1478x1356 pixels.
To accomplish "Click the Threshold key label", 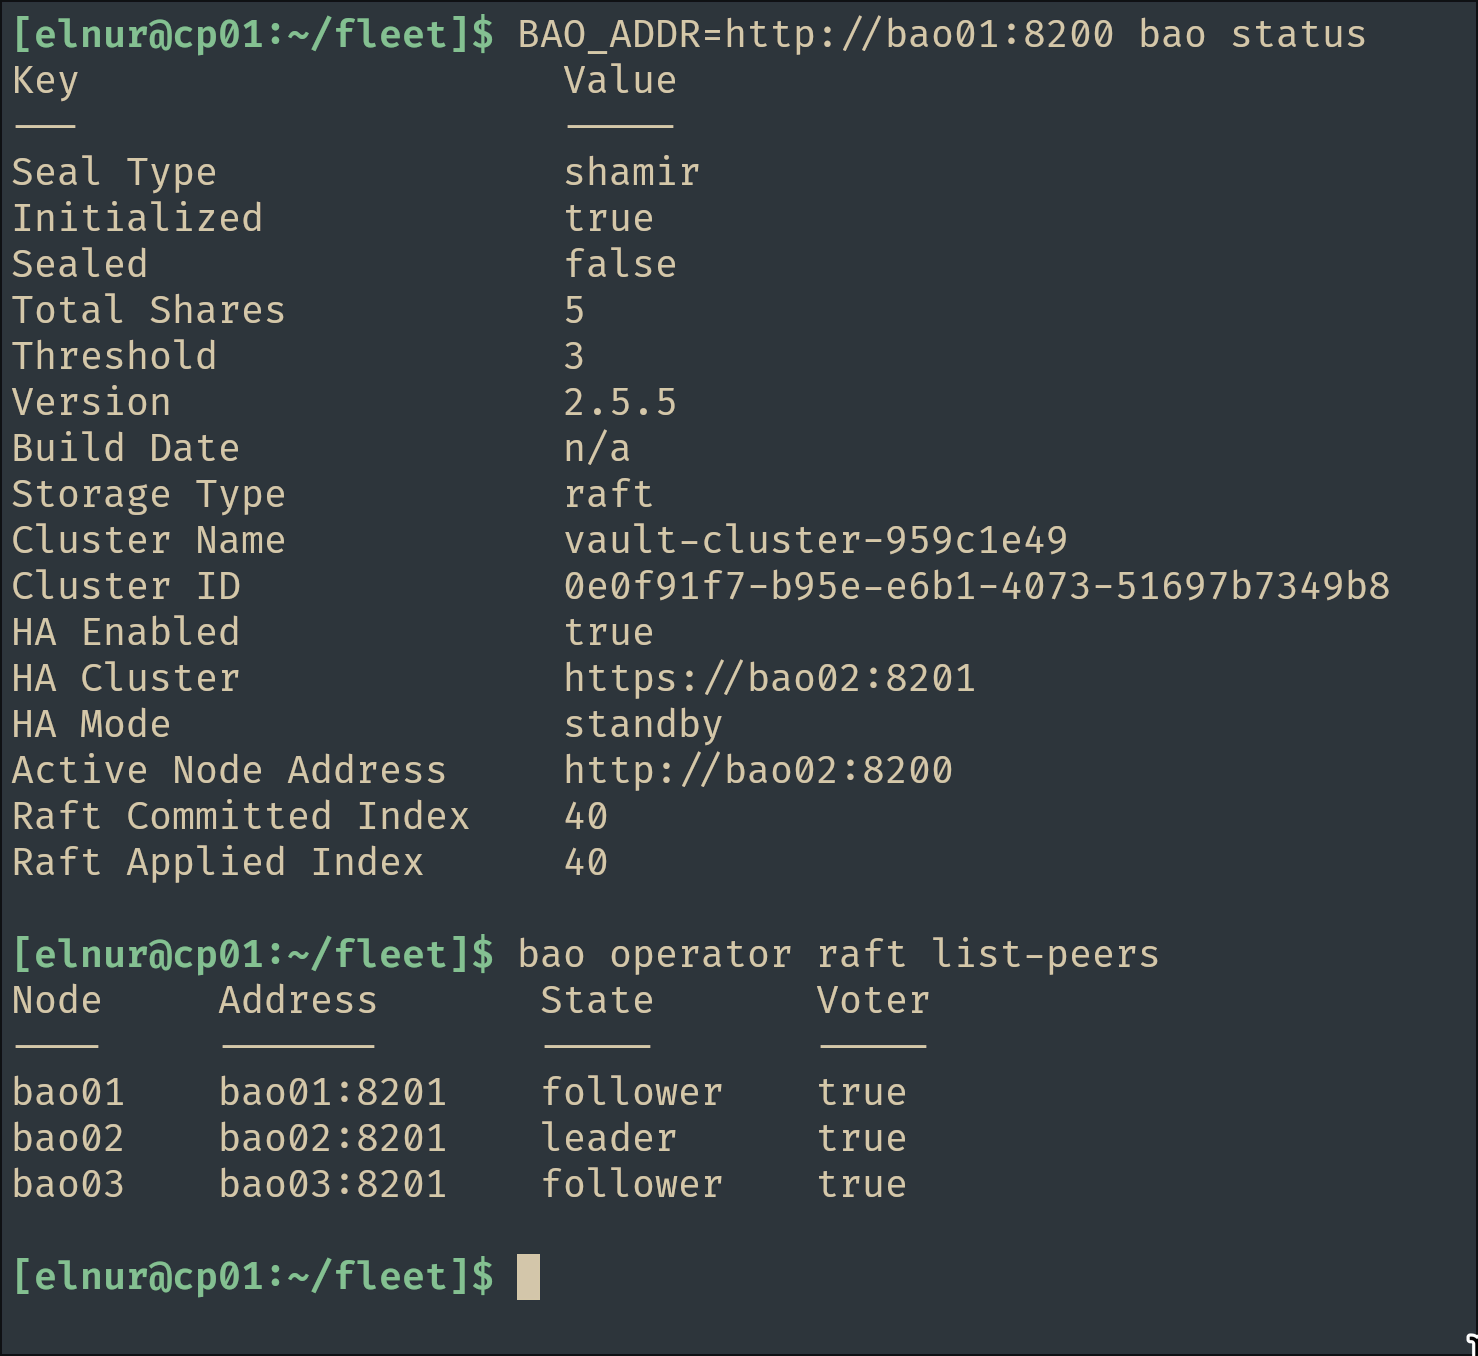I will click(x=114, y=356).
